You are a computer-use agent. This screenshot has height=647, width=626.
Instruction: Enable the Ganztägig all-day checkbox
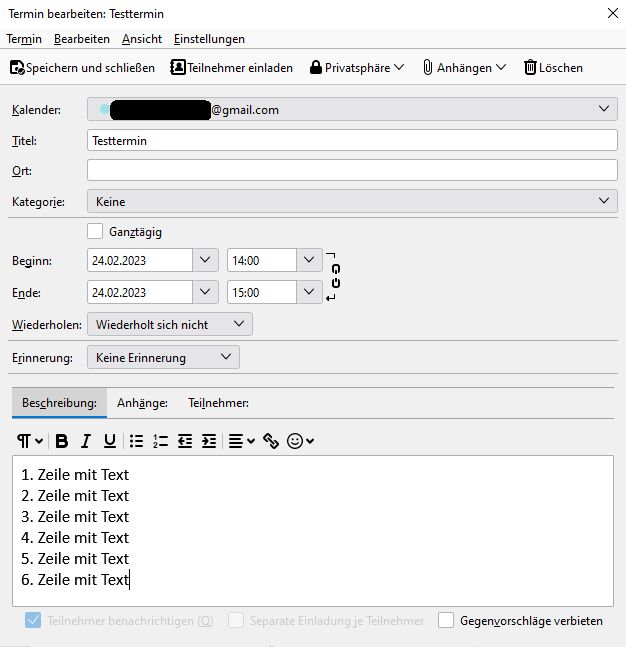pyautogui.click(x=95, y=231)
